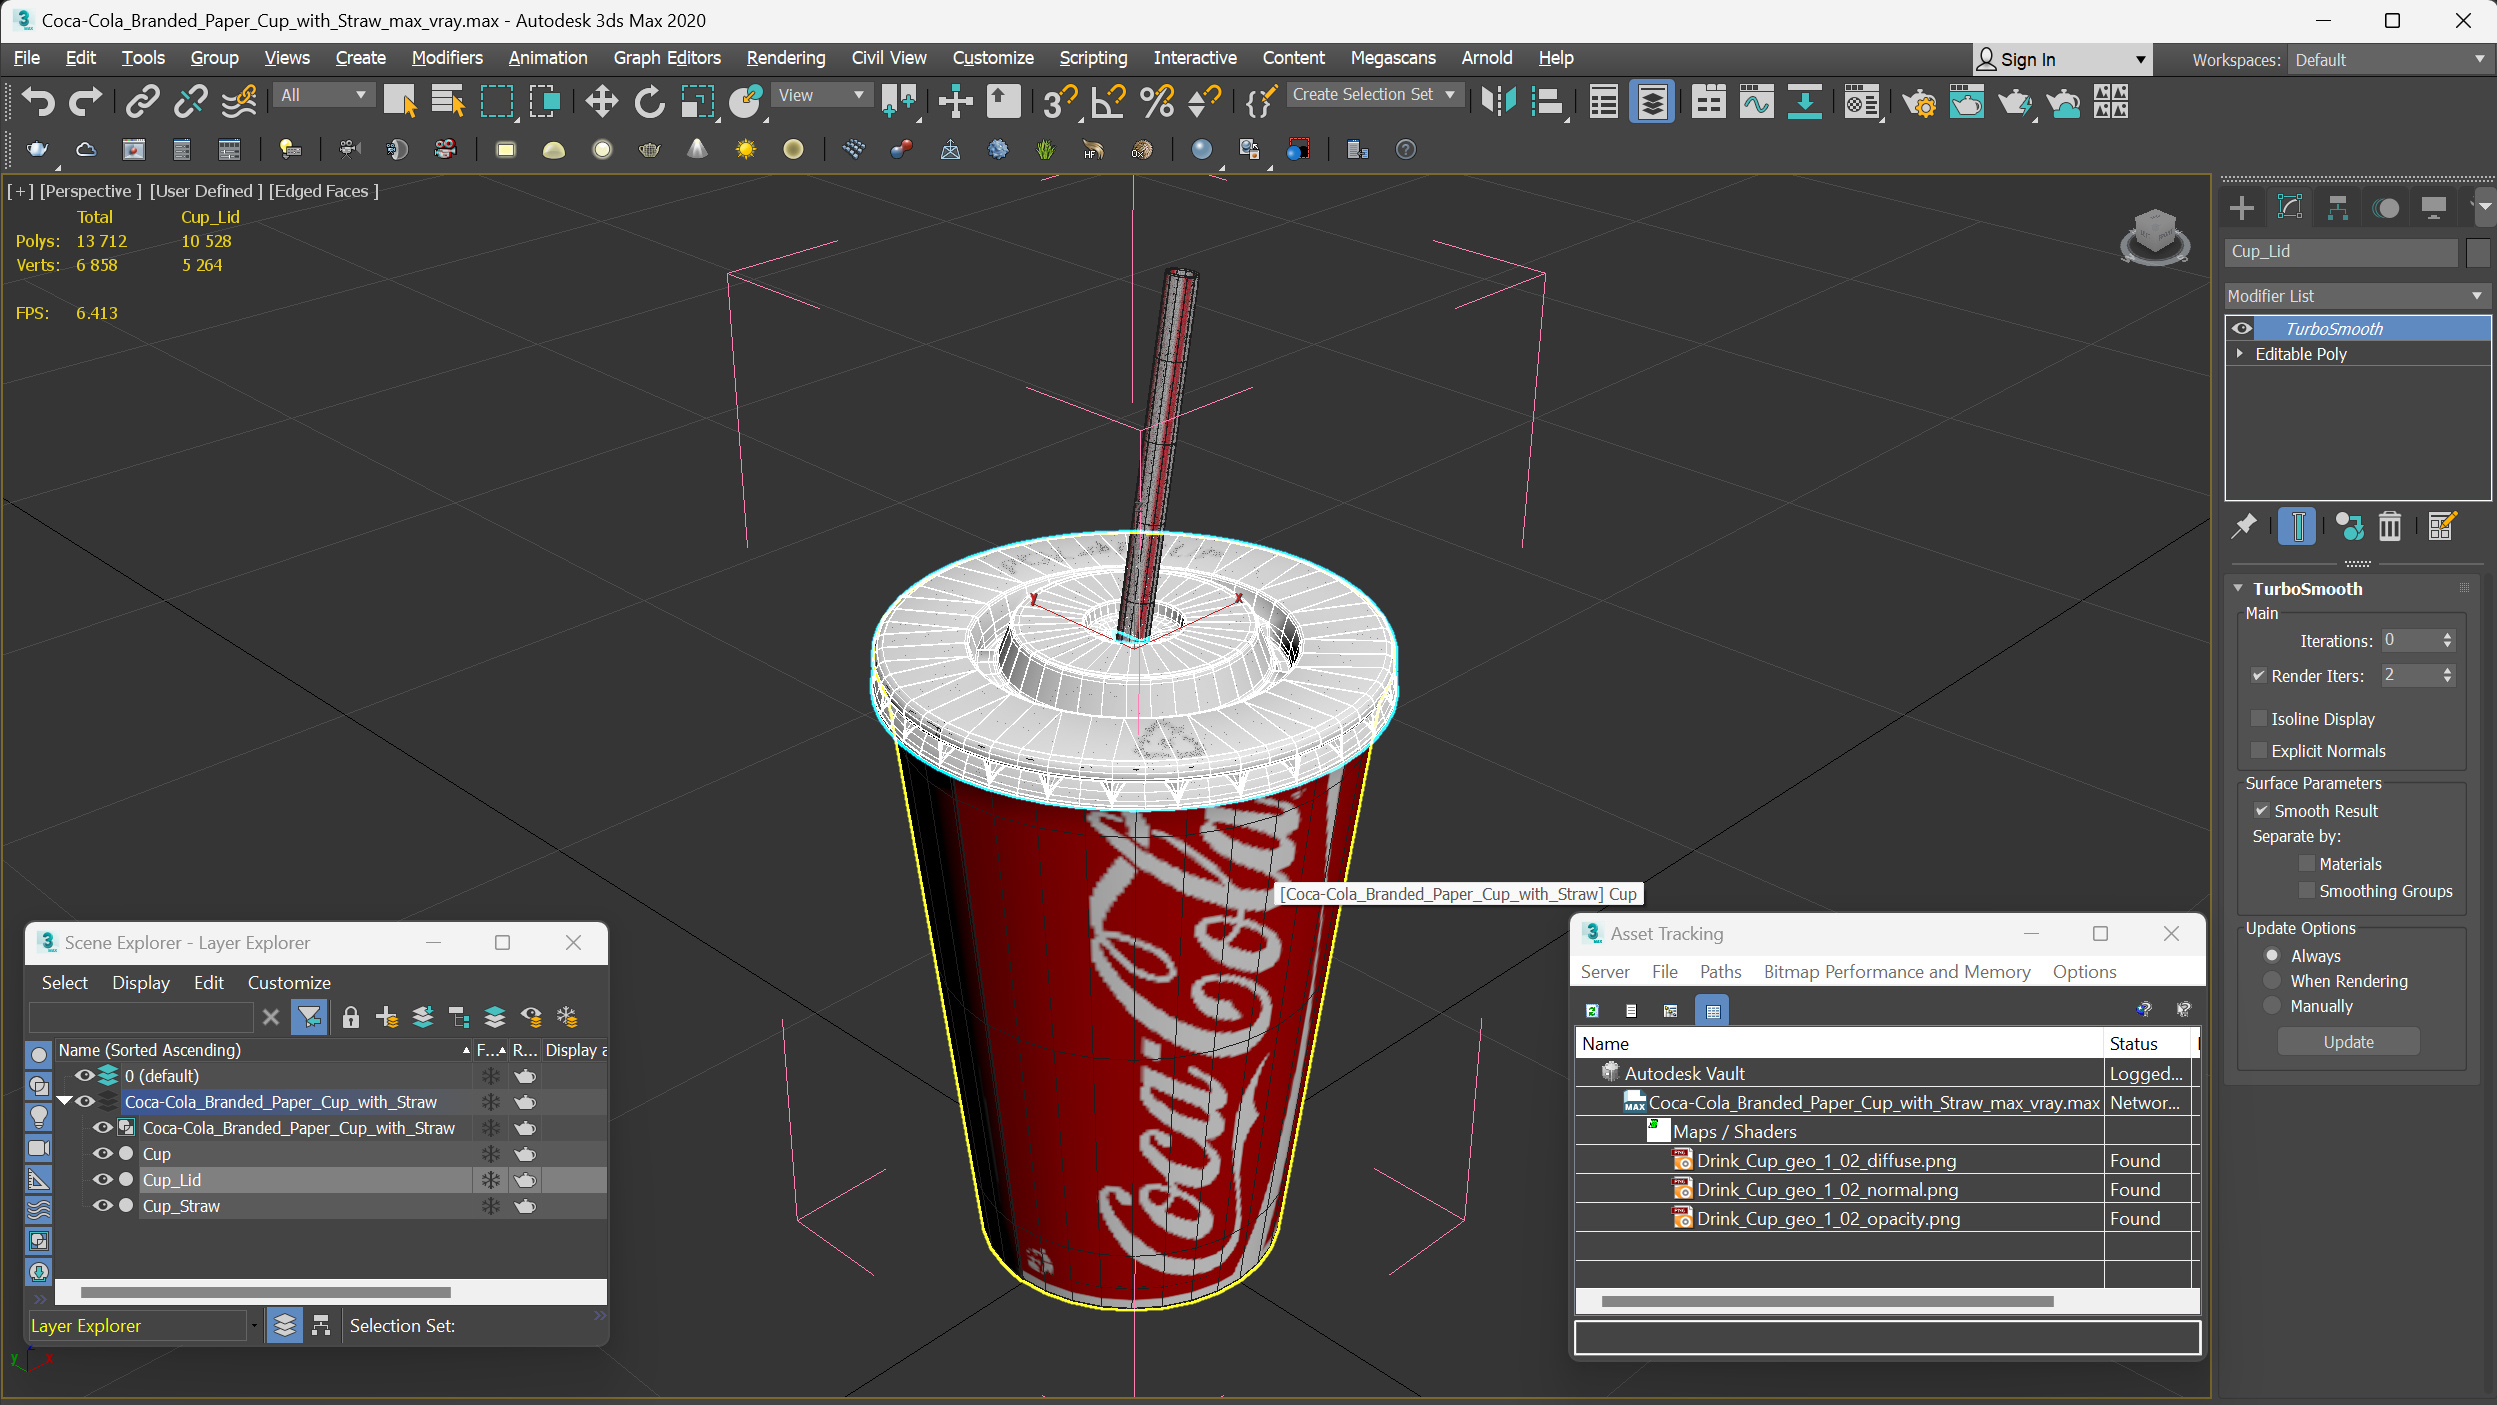This screenshot has width=2497, height=1405.
Task: Click the lock icon in Scene Explorer toolbar
Action: (x=350, y=1017)
